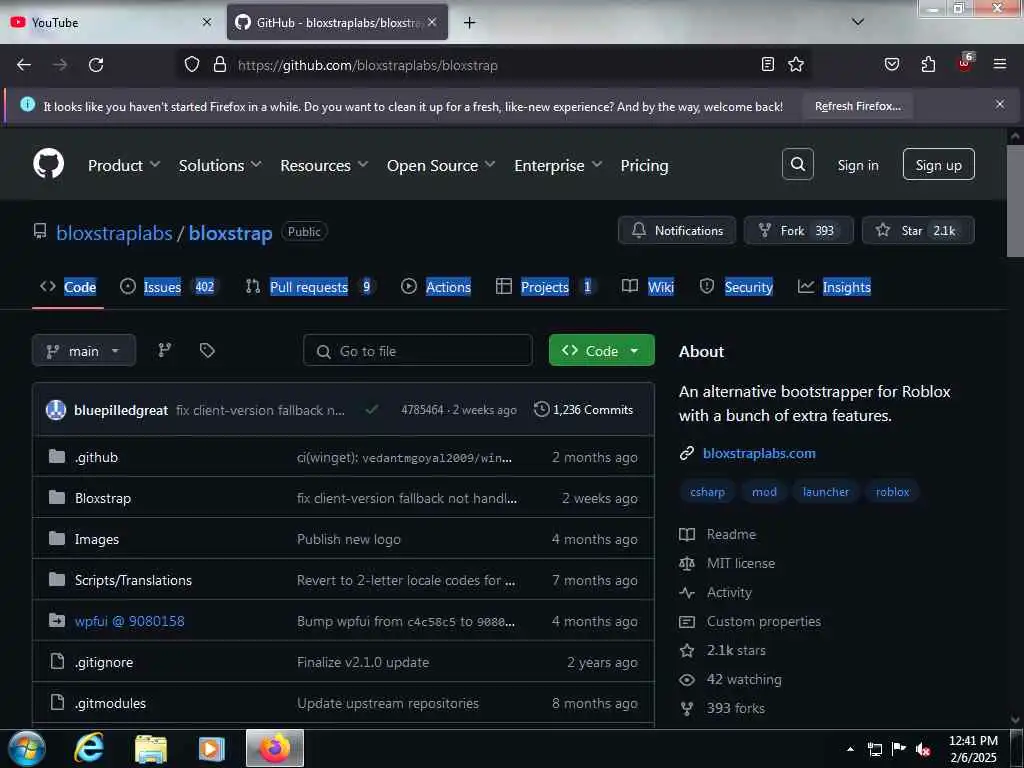Open Windows Explorer folder in taskbar
Viewport: 1024px width, 768px height.
151,748
